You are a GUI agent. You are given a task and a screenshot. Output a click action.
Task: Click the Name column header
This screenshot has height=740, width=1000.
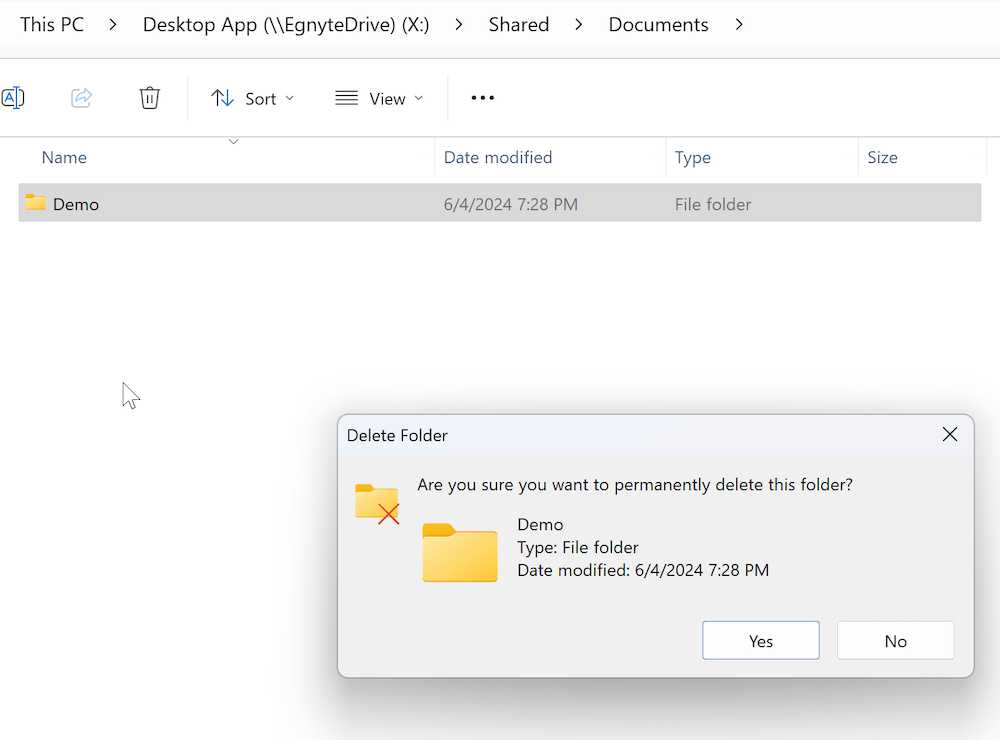[x=64, y=157]
